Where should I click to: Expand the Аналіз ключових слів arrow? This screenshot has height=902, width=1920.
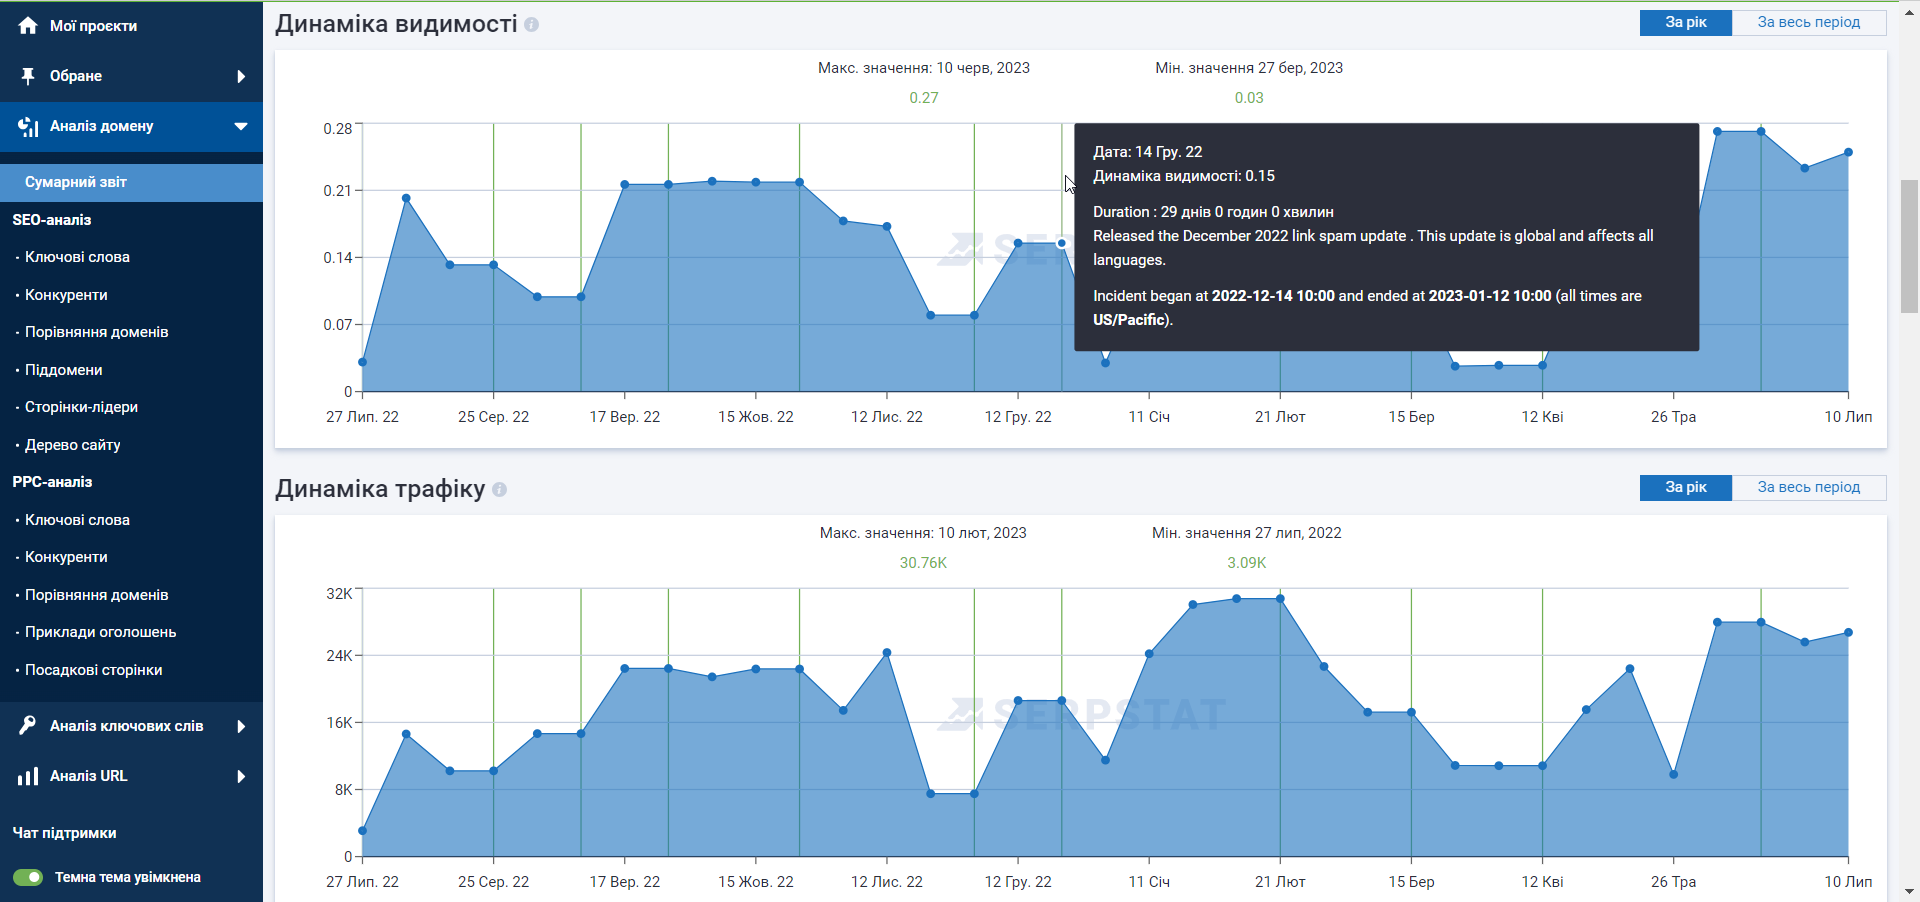241,726
